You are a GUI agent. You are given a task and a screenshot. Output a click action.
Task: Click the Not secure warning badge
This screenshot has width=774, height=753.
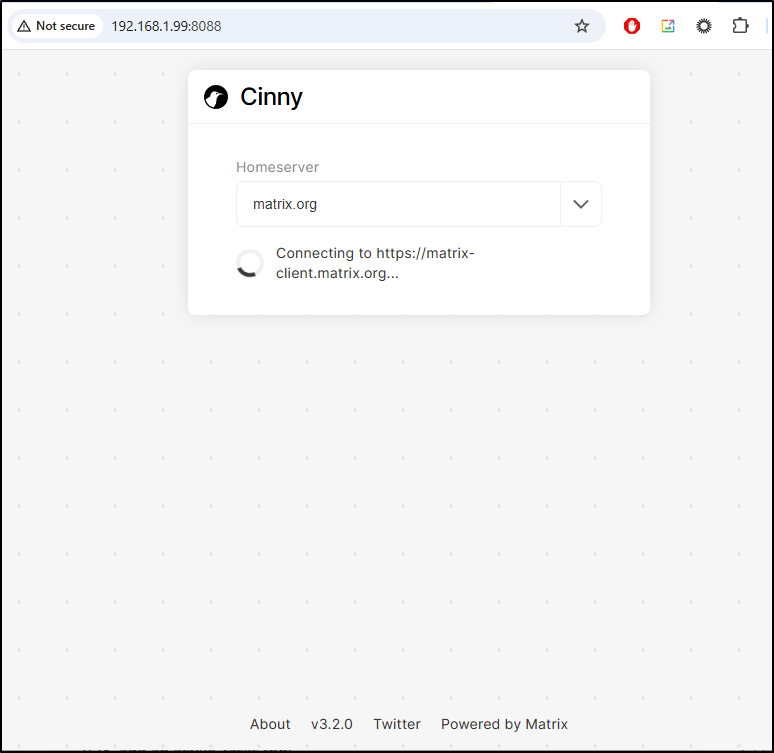pos(56,26)
